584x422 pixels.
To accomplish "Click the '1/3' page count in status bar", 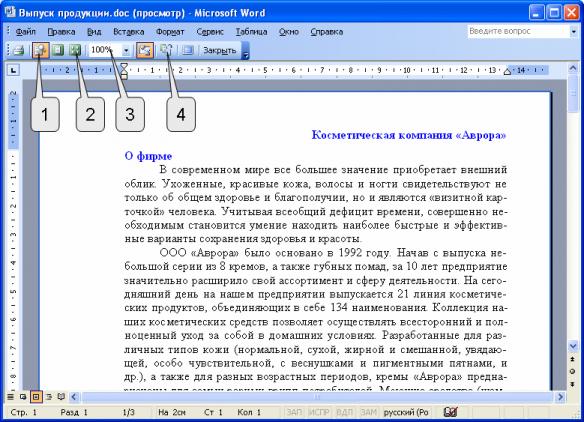I will [128, 412].
